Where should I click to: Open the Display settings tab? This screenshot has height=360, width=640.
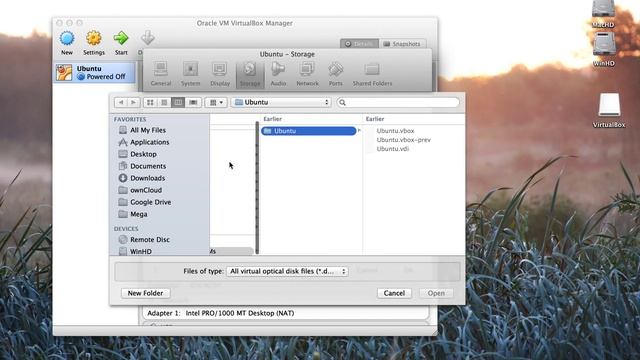220,74
